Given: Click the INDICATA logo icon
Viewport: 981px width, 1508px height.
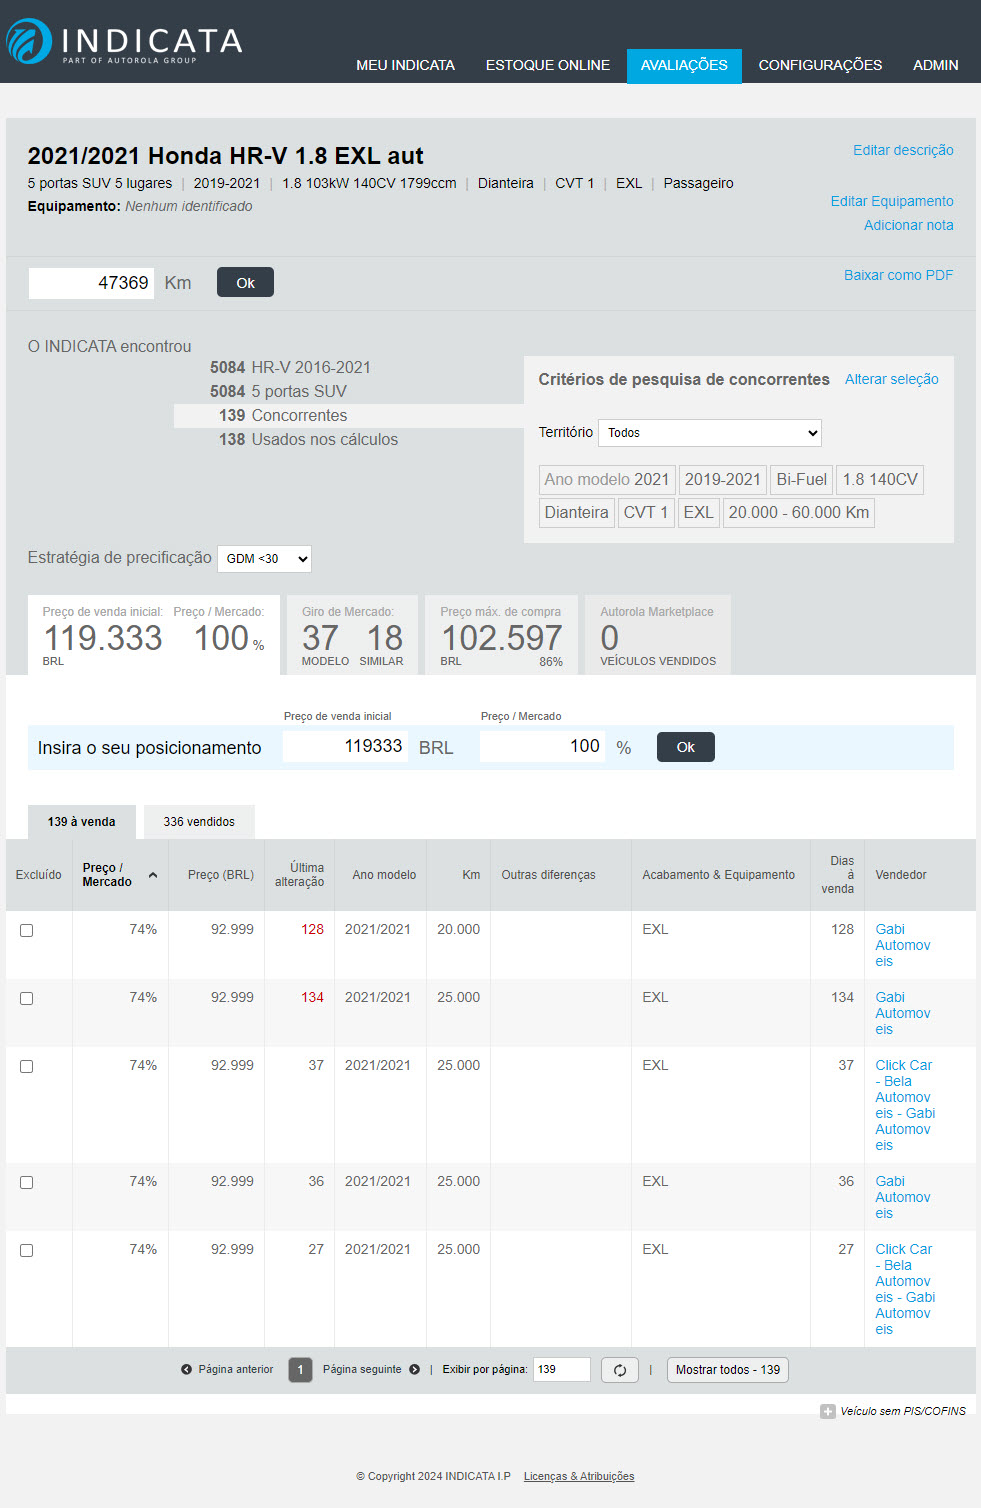Looking at the screenshot, I should coord(28,42).
